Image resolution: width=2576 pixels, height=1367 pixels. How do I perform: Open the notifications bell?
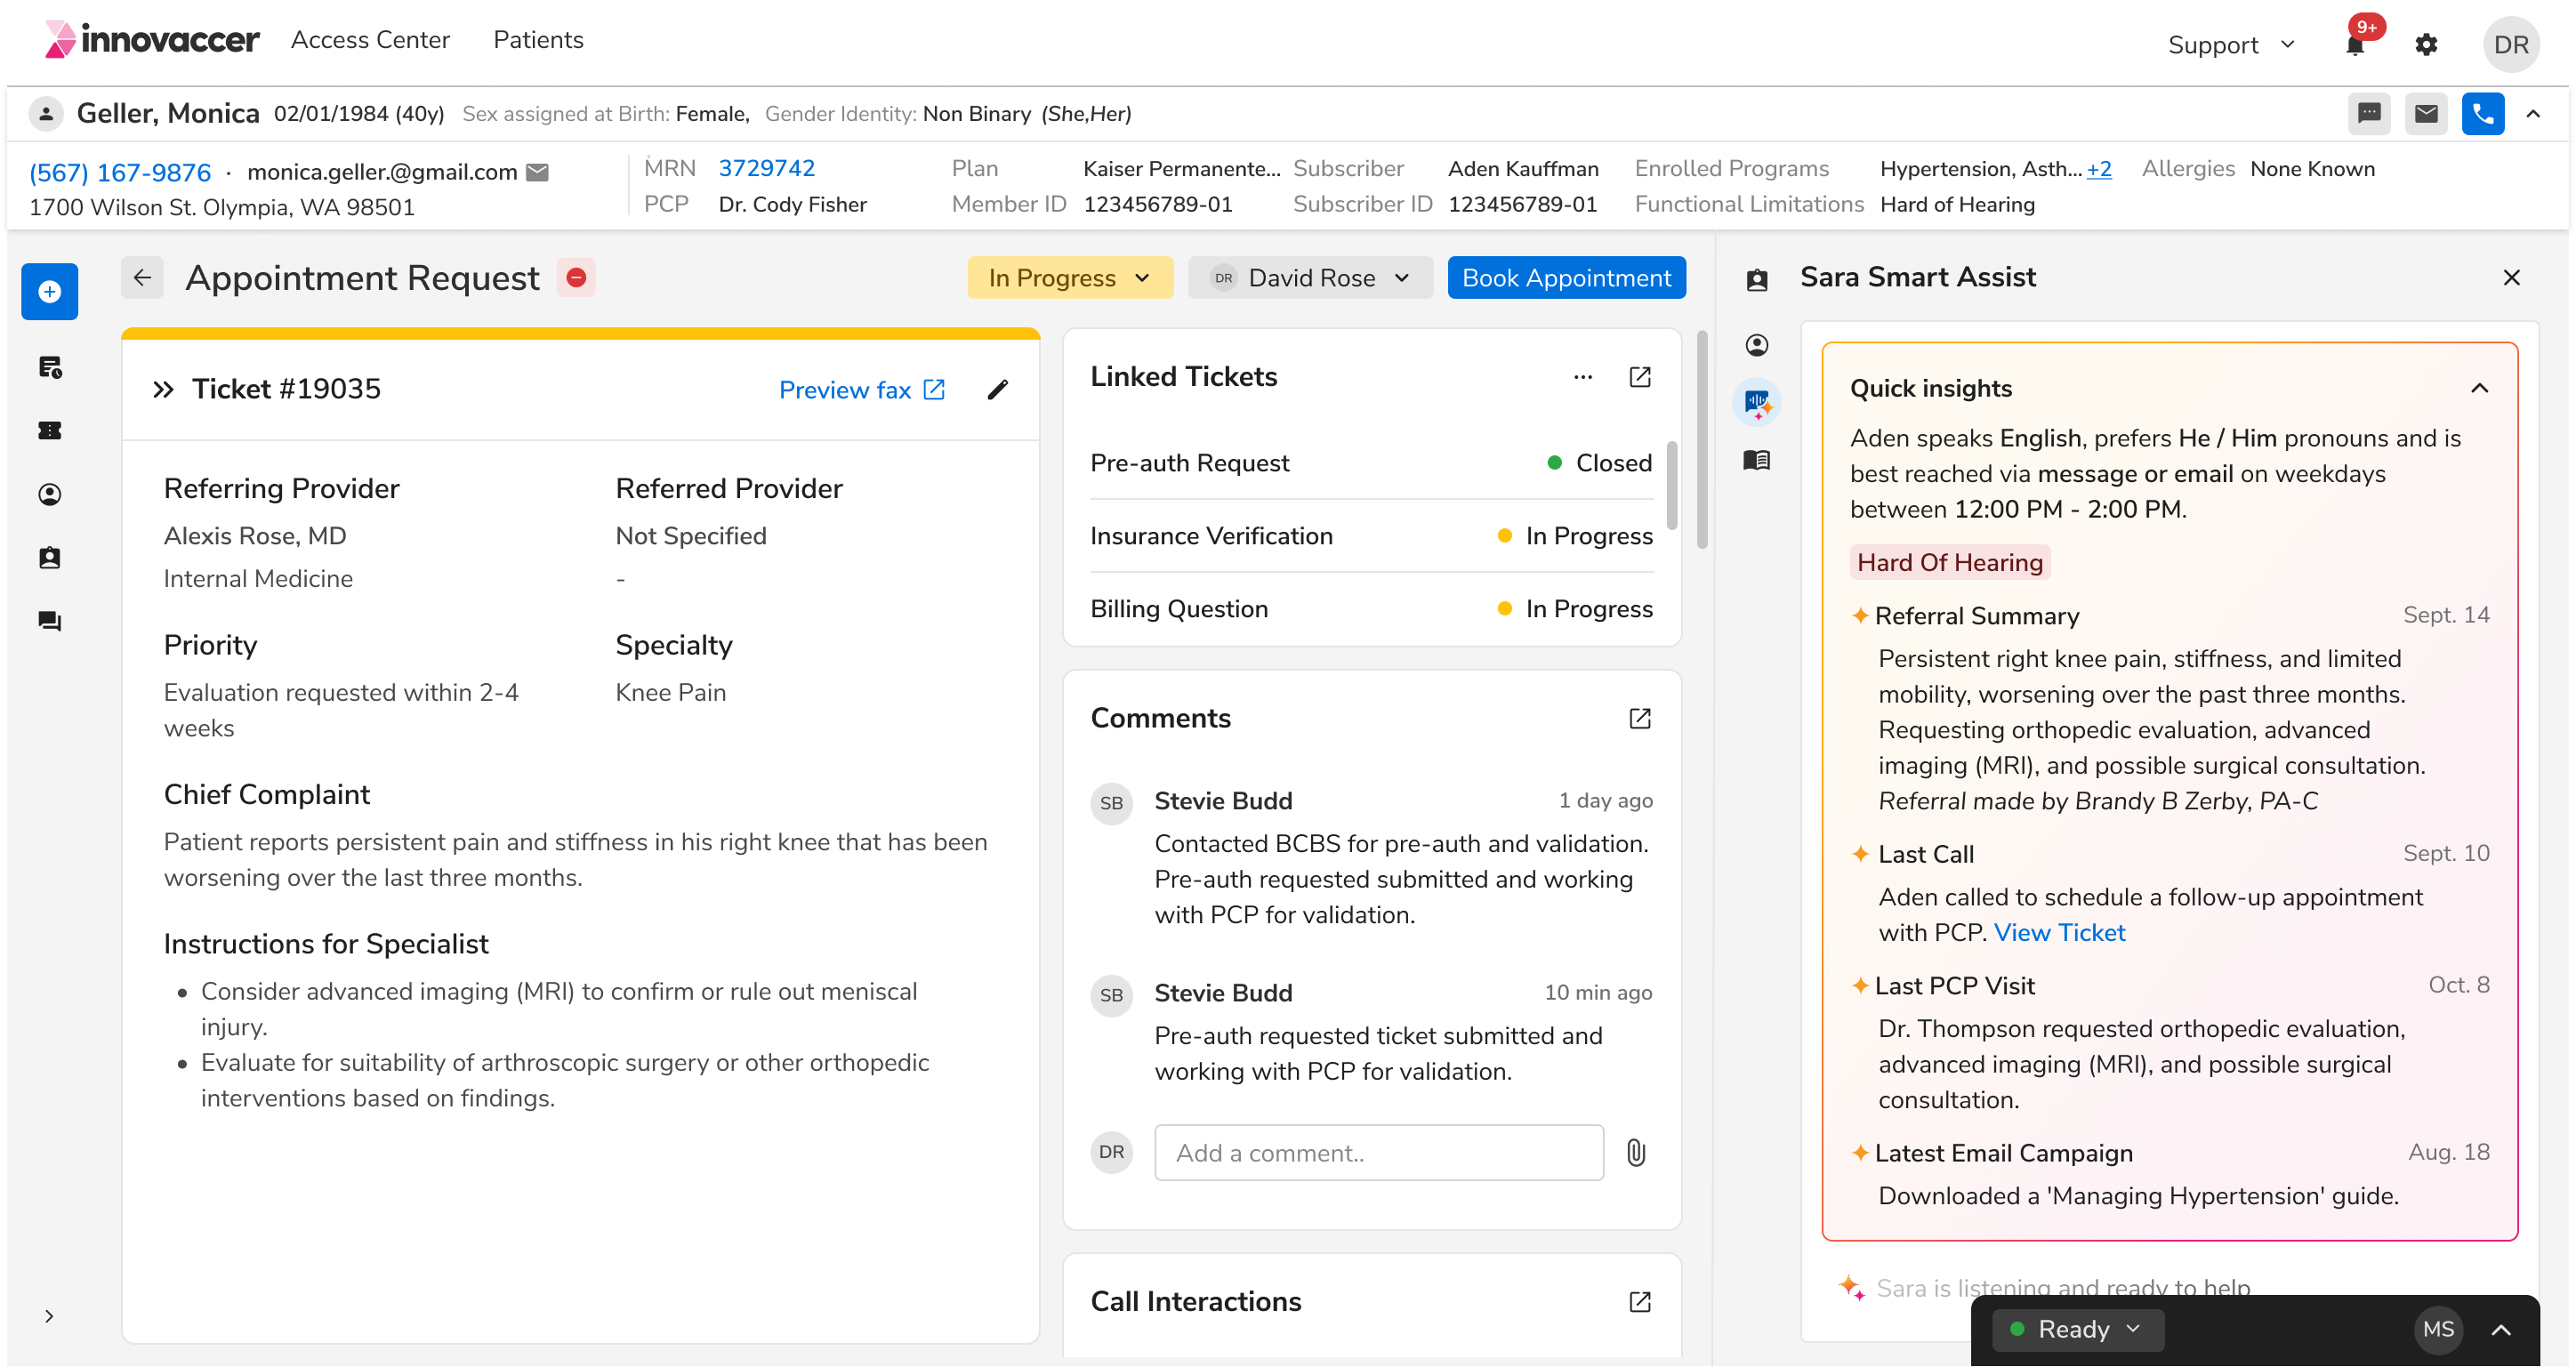click(x=2355, y=45)
